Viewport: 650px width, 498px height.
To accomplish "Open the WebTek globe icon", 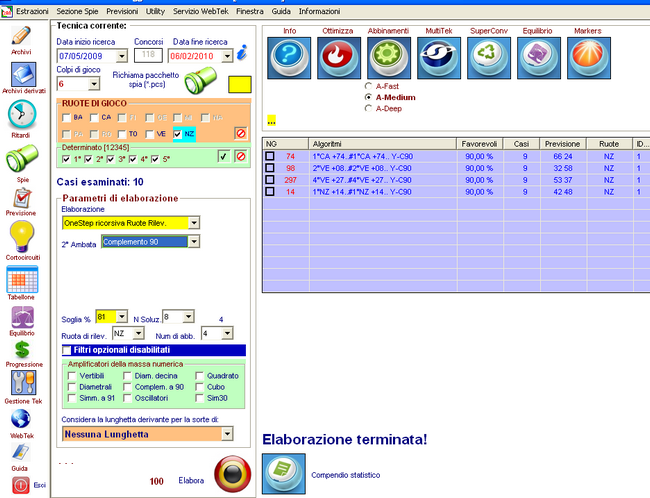I will coord(21,419).
